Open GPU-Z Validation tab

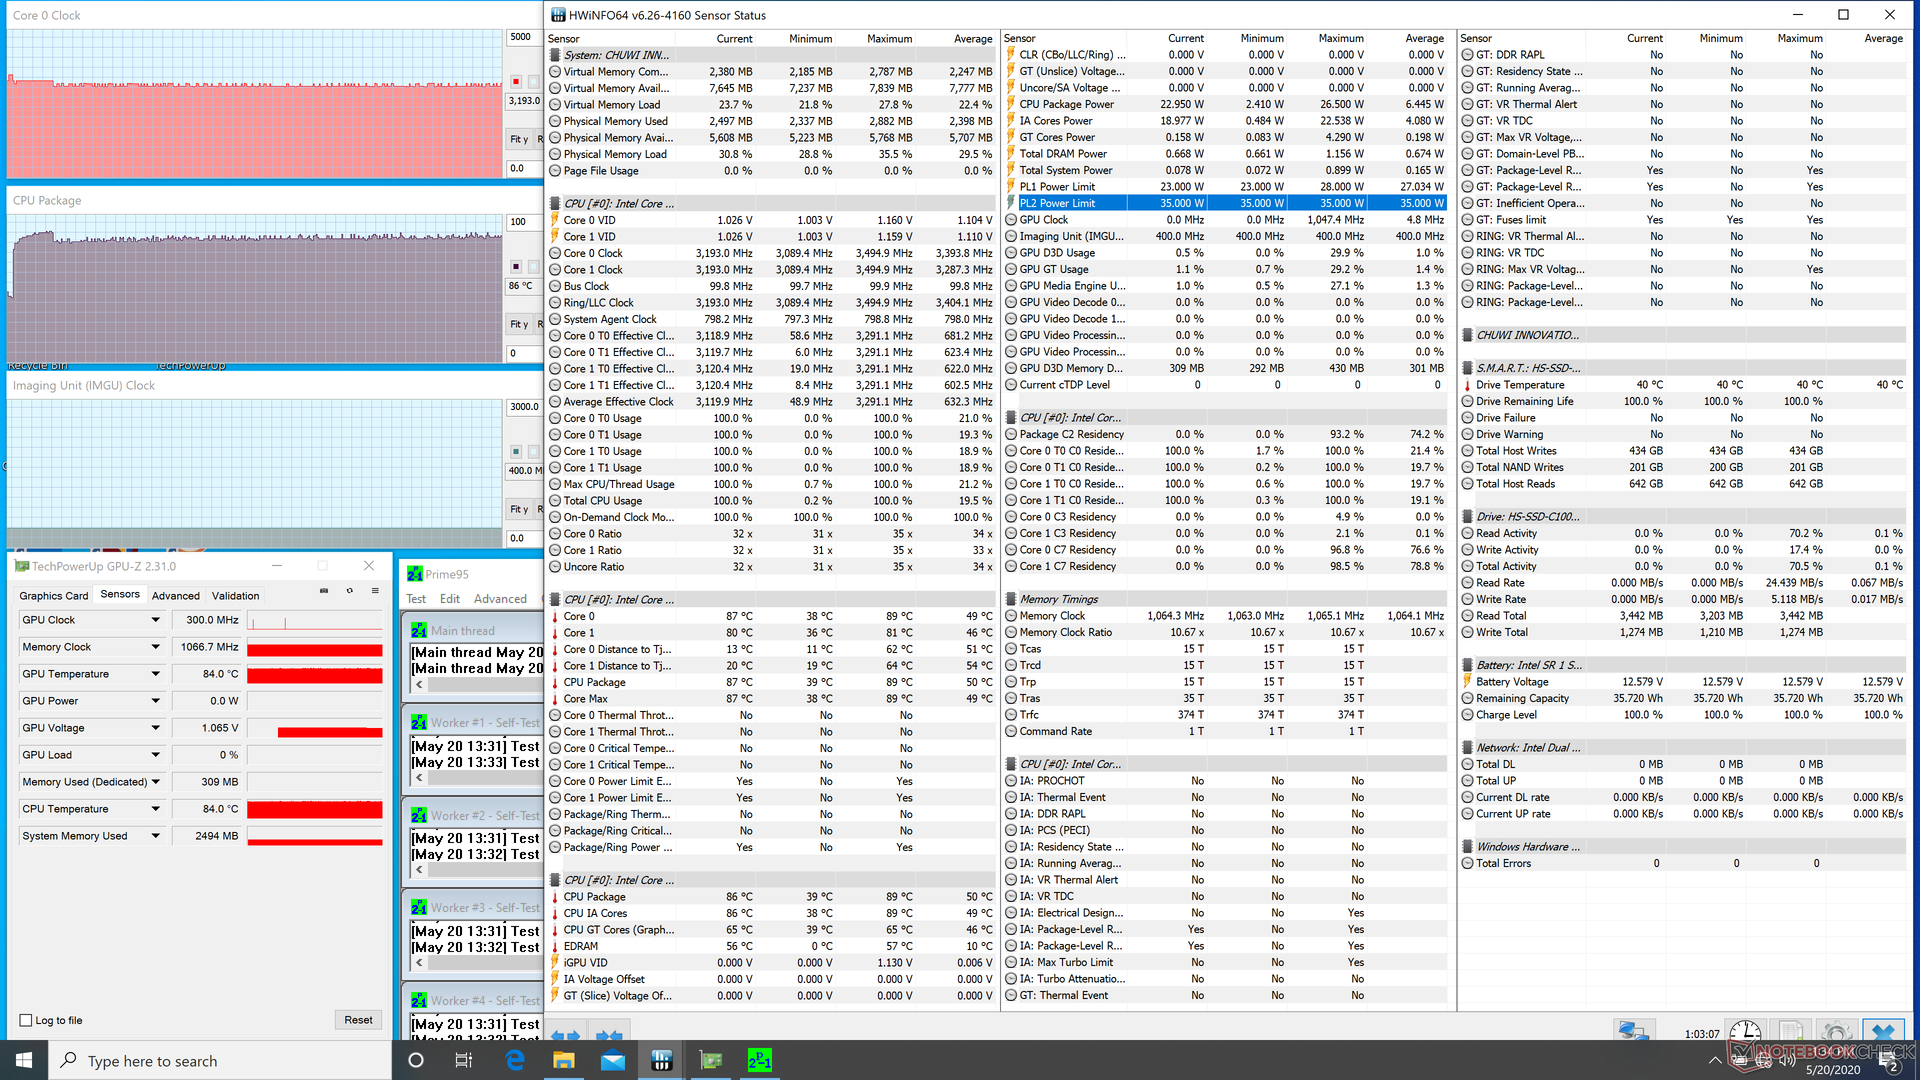[236, 595]
